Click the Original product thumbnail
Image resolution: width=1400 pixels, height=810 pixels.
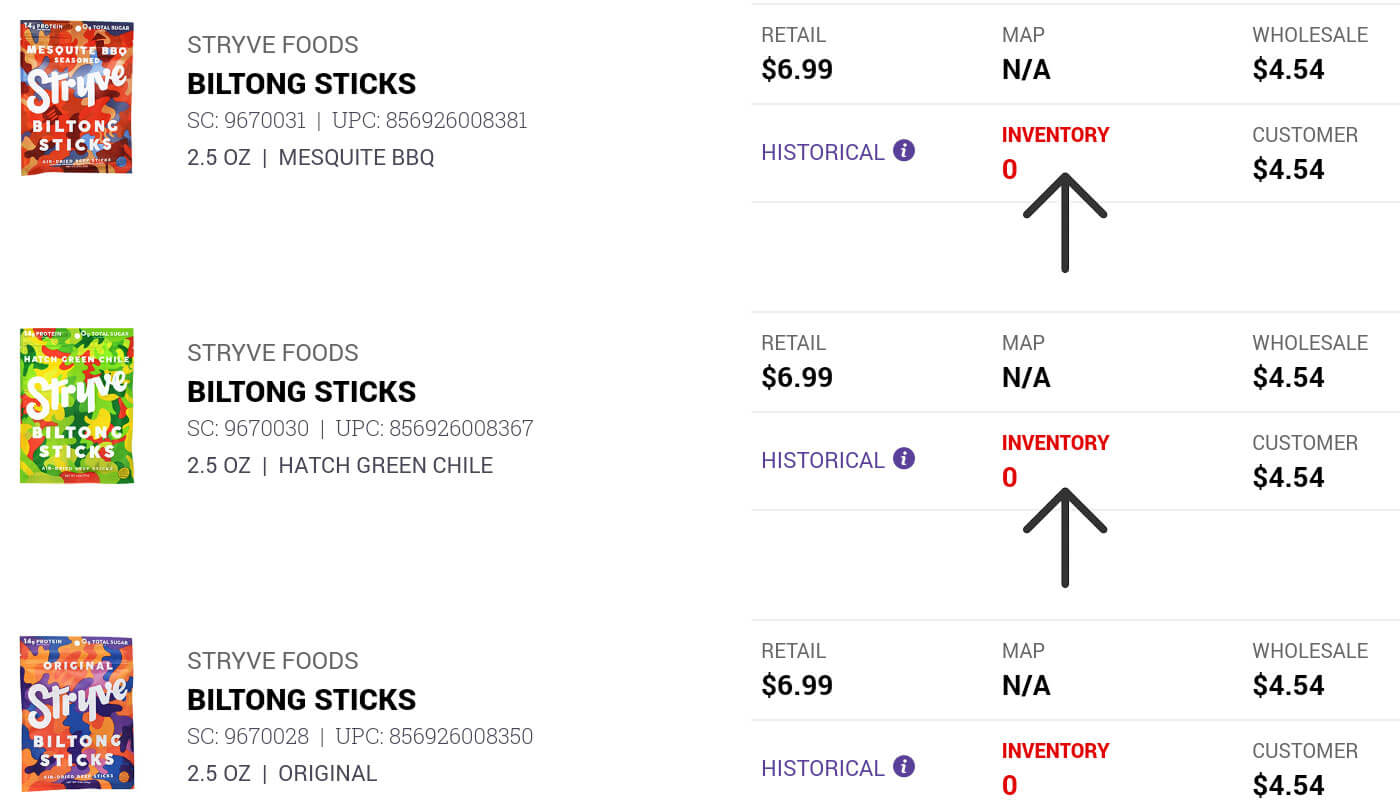76,712
